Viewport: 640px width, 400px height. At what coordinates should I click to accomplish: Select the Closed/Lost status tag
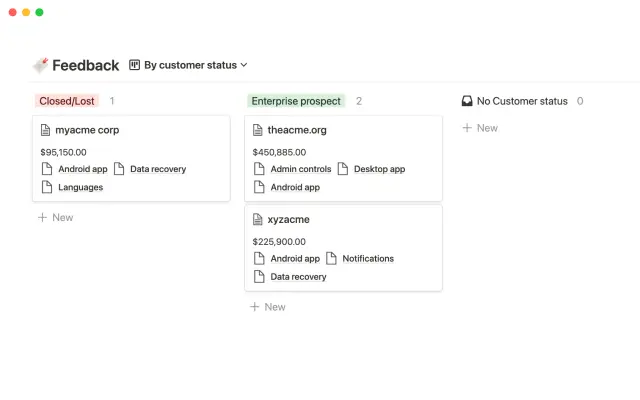click(x=67, y=101)
